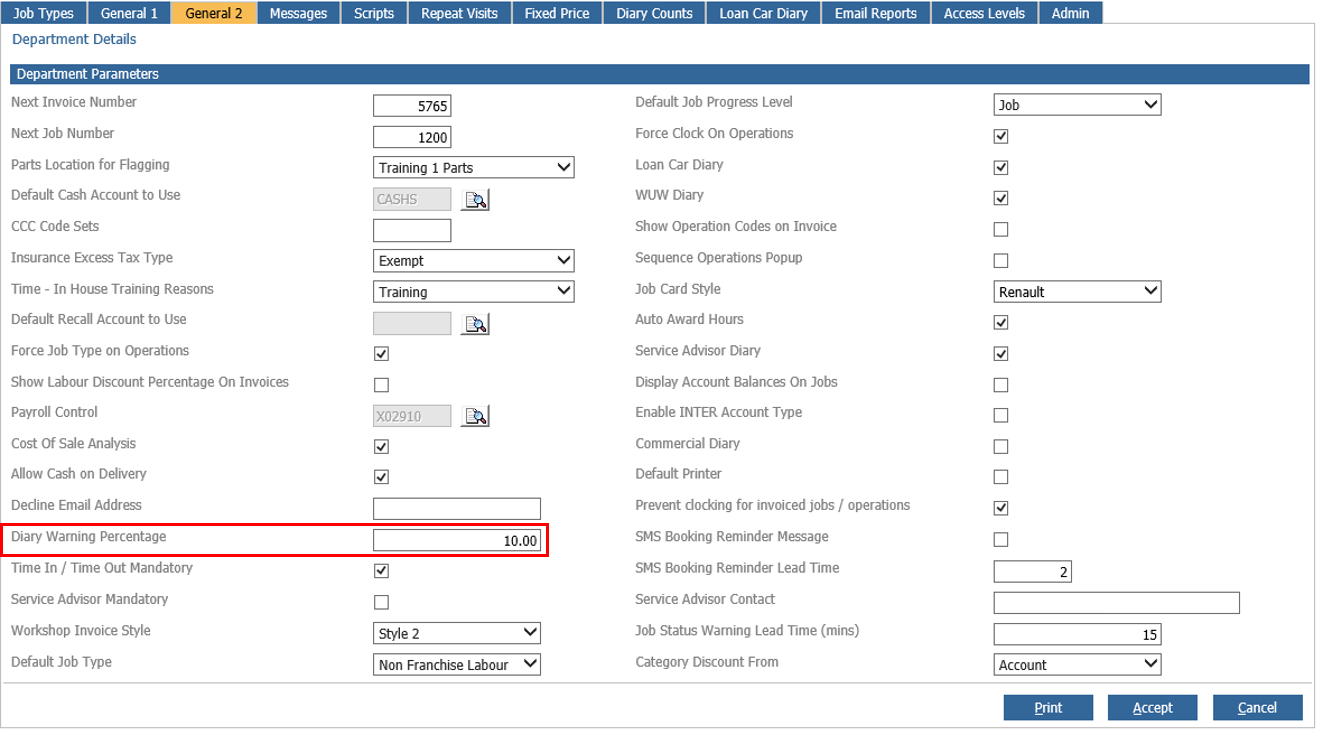Click the Print button
Image resolution: width=1318 pixels, height=731 pixels.
click(1048, 707)
